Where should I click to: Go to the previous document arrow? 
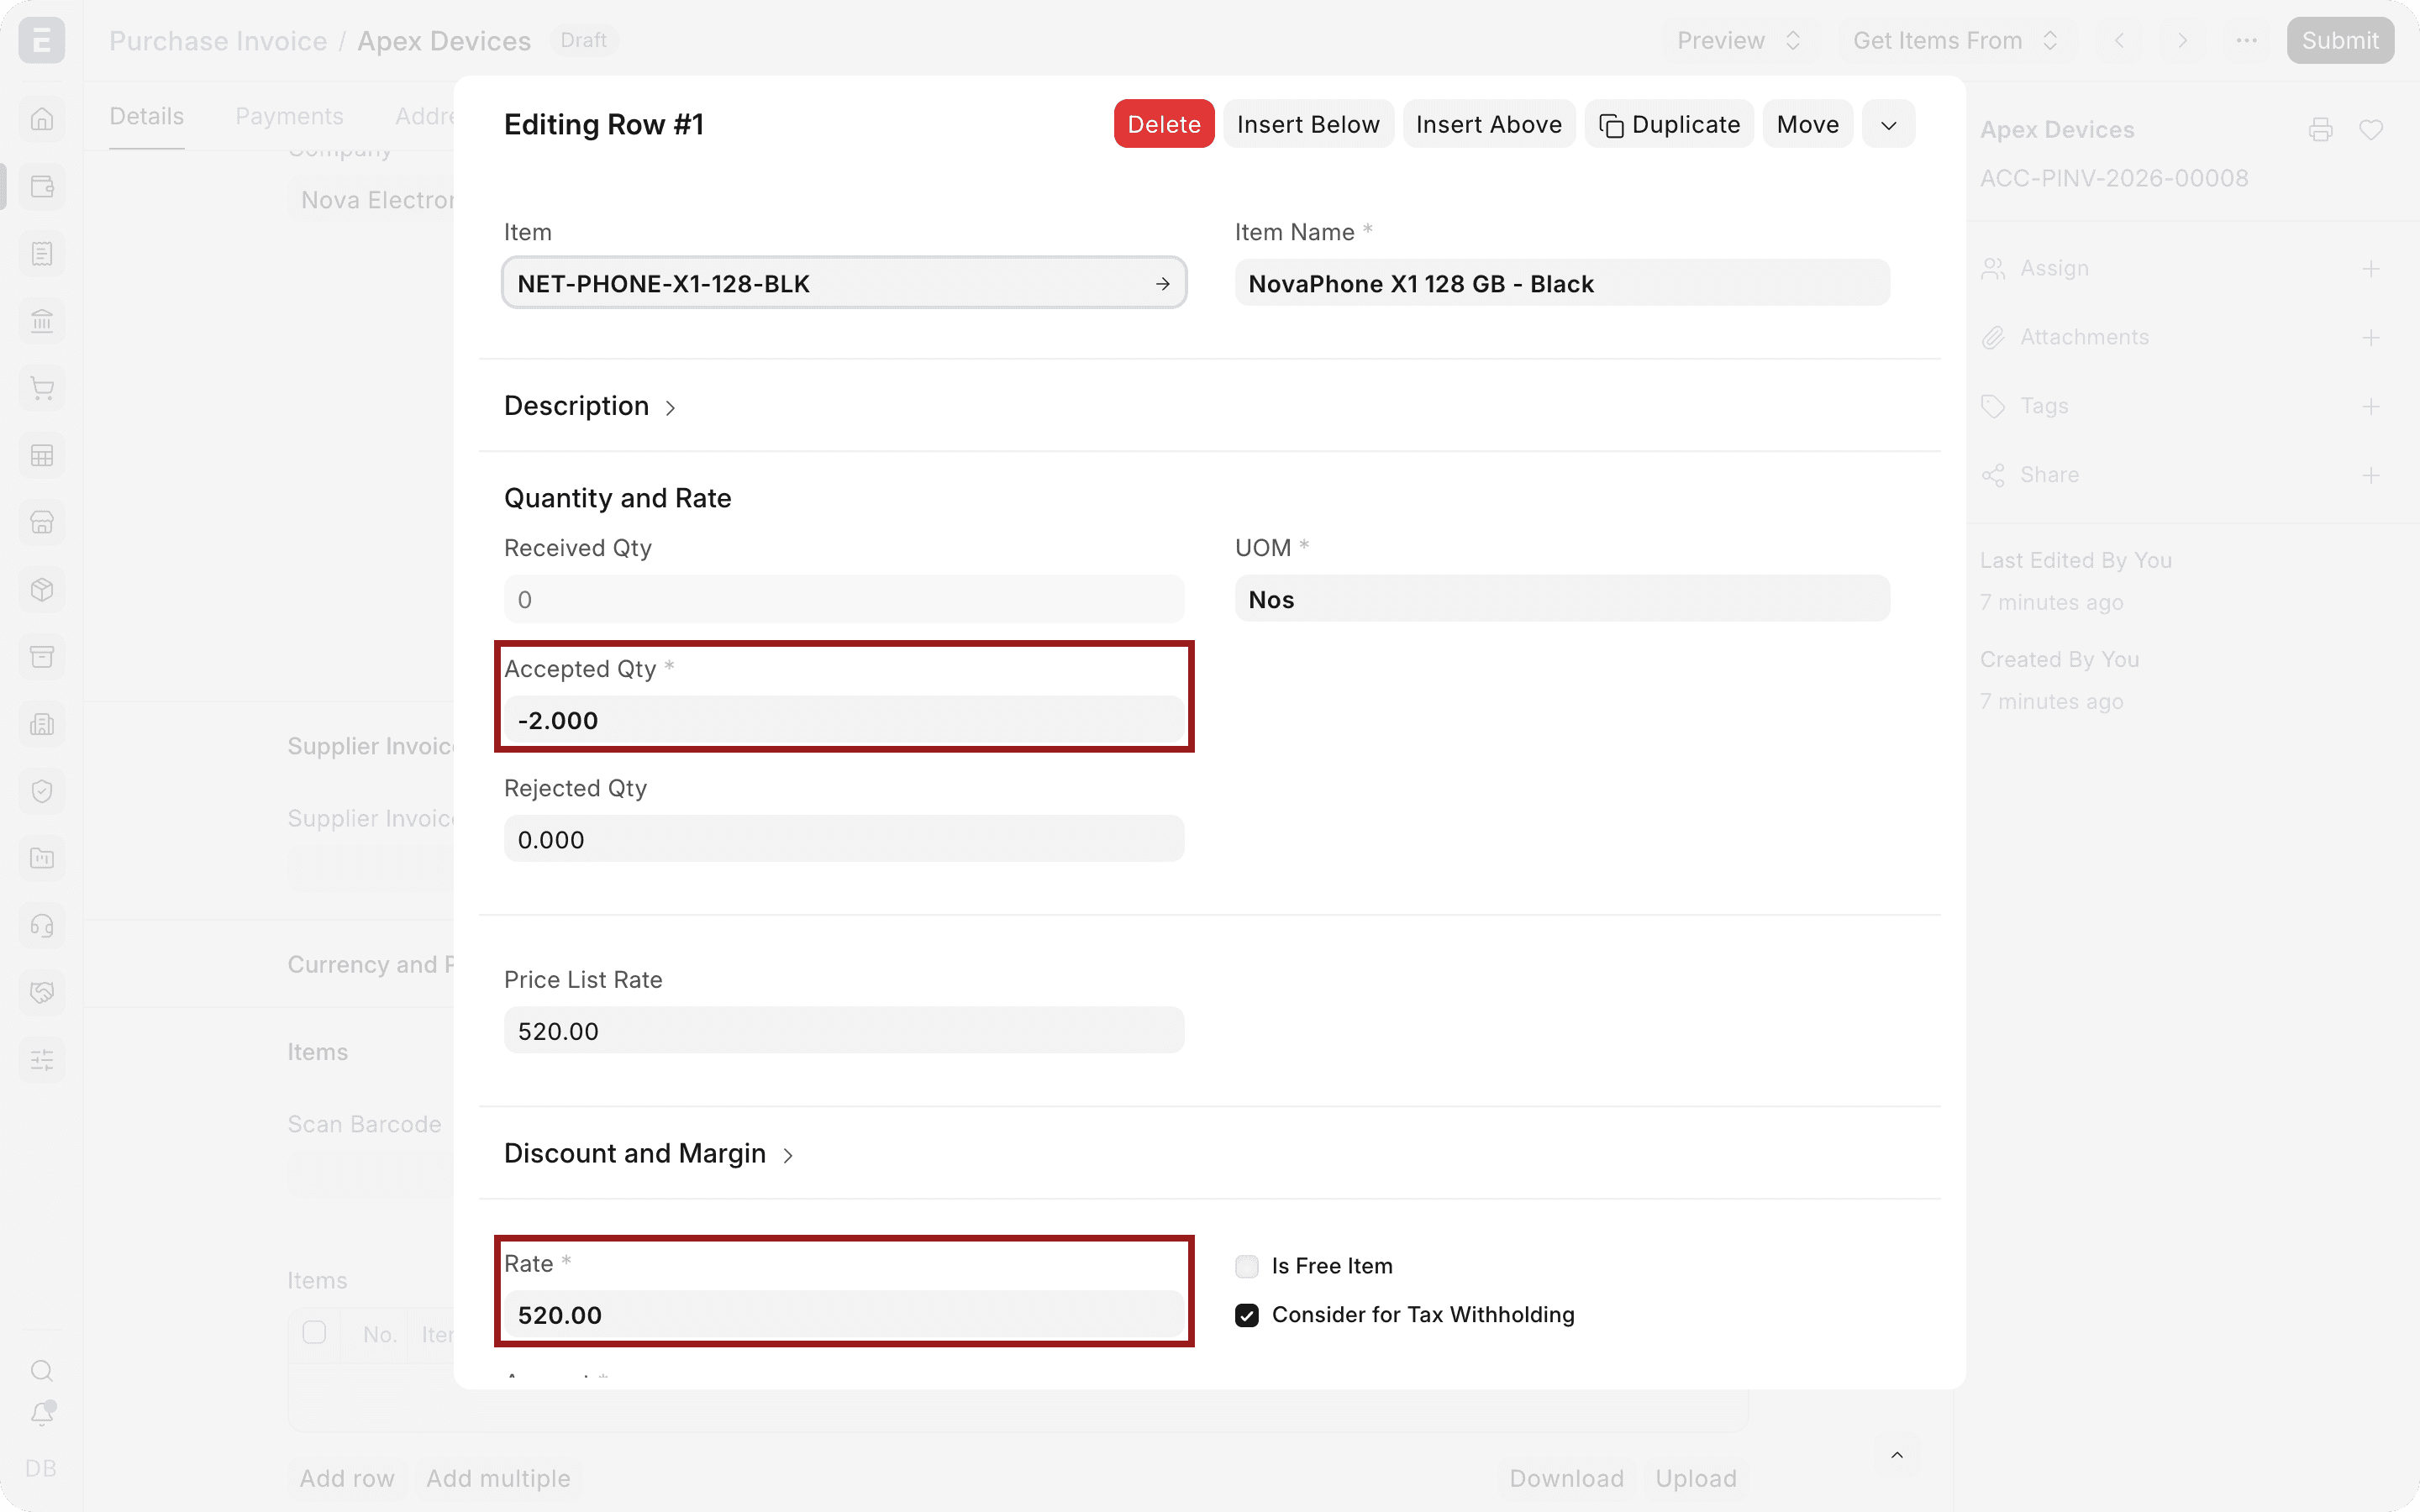point(2119,41)
